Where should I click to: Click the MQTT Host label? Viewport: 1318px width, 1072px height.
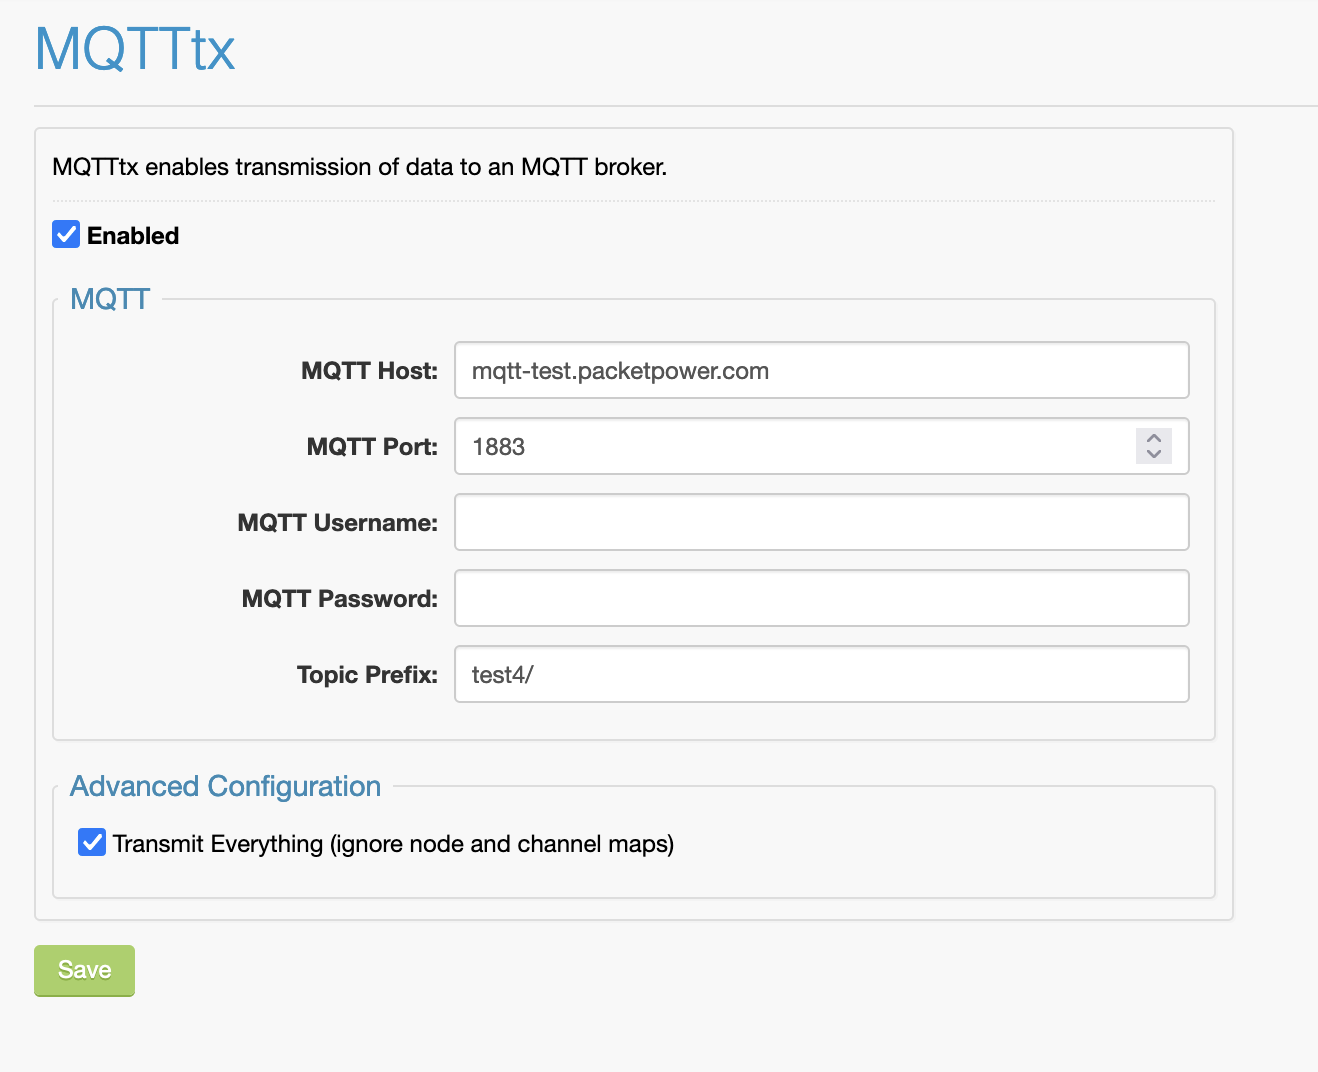[x=369, y=371]
